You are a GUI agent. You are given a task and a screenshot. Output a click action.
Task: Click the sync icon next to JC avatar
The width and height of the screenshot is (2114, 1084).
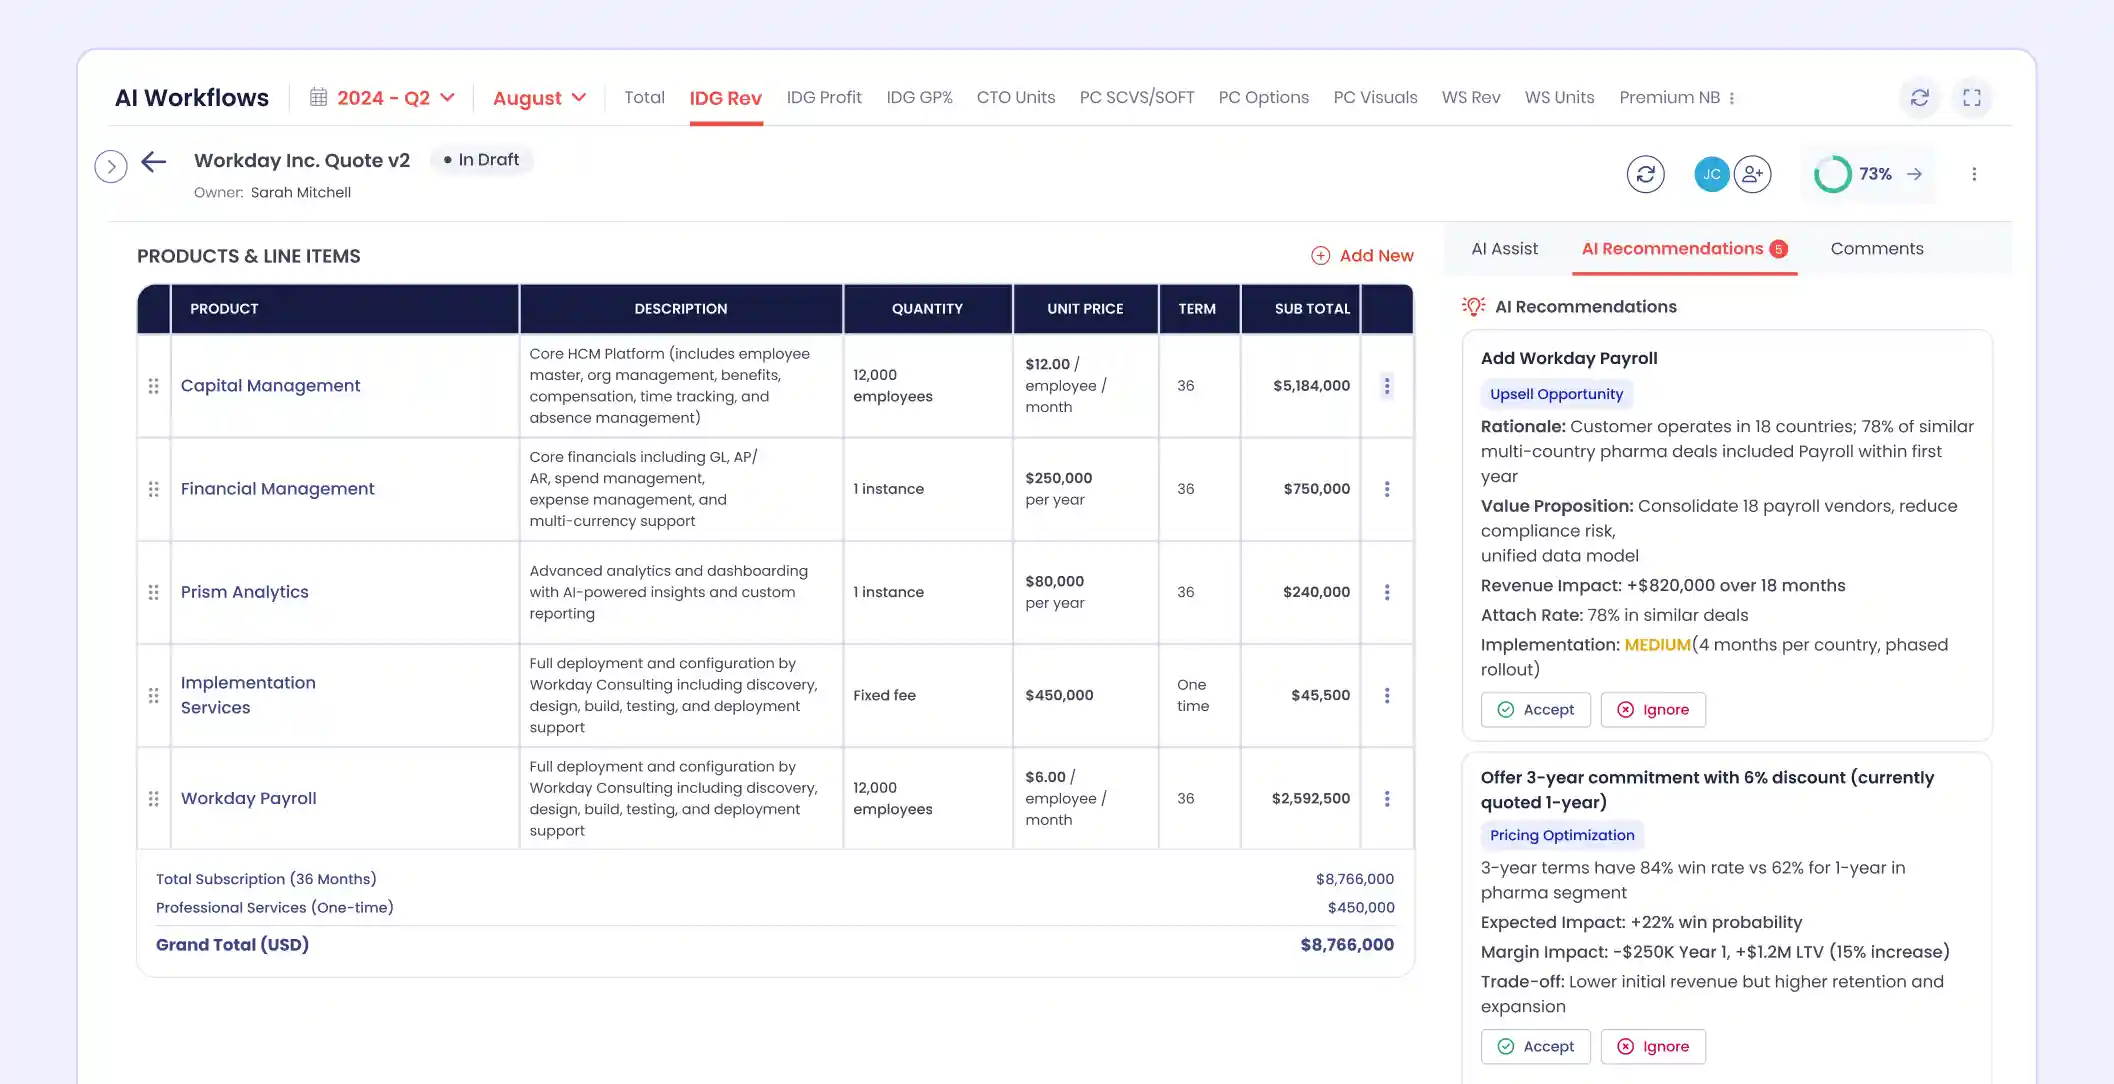pos(1645,174)
